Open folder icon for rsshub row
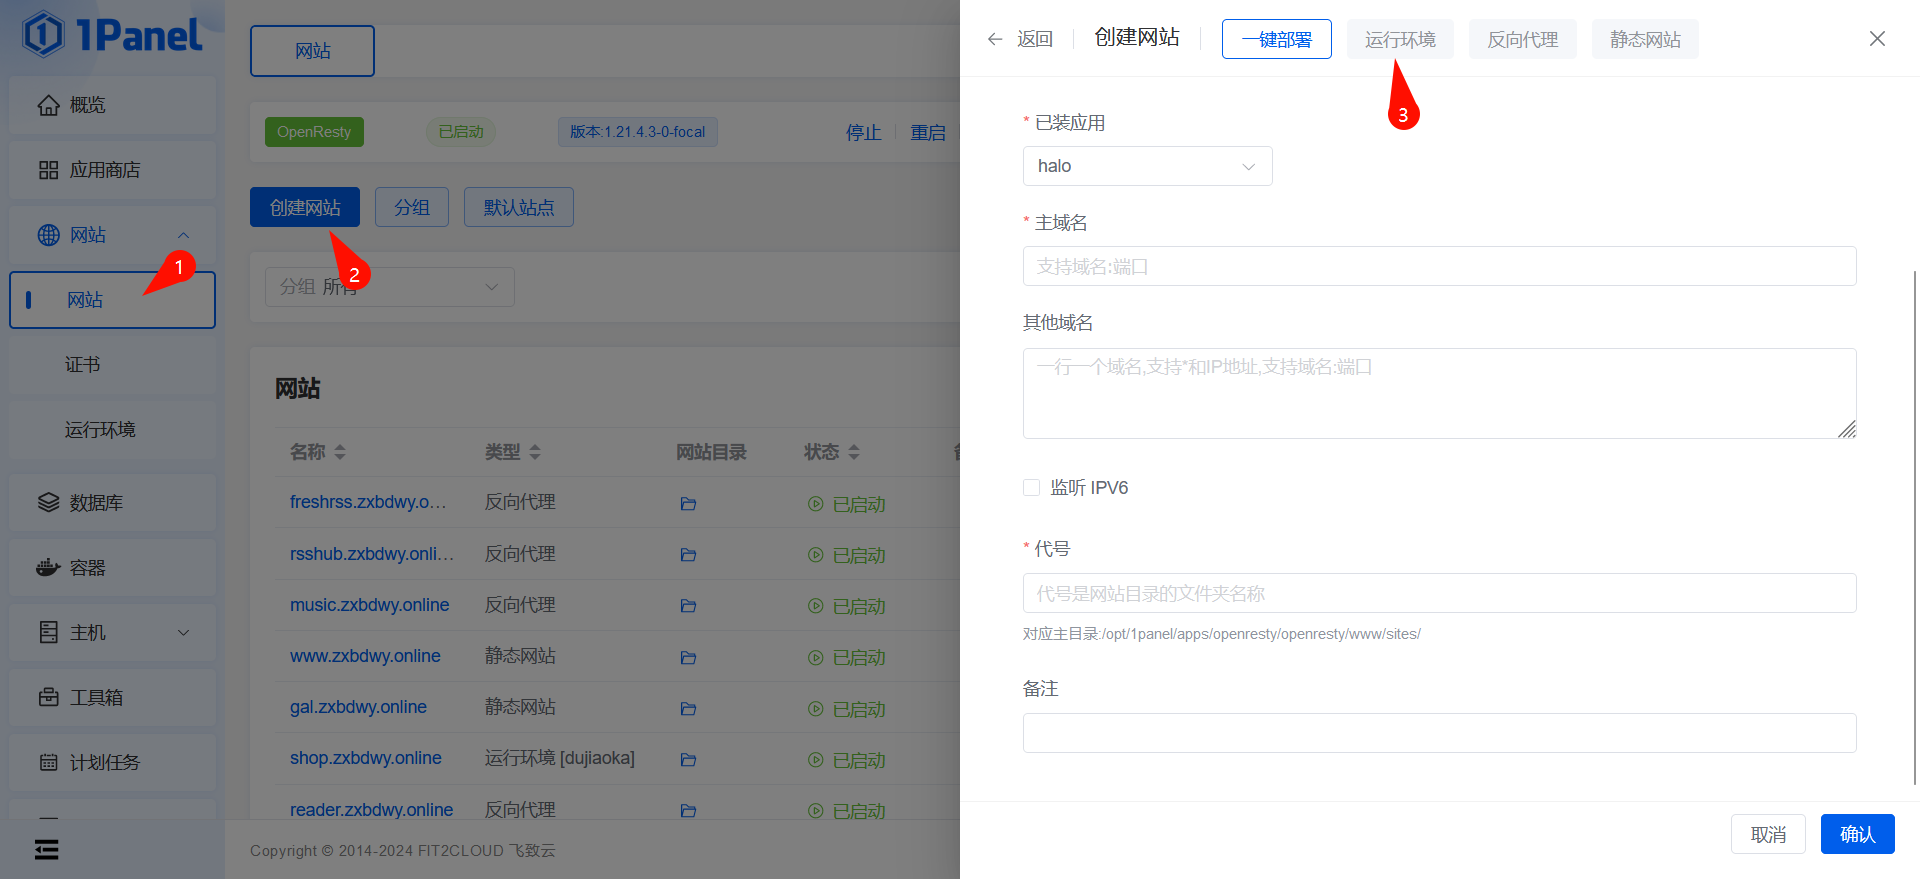Image resolution: width=1920 pixels, height=879 pixels. tap(688, 555)
